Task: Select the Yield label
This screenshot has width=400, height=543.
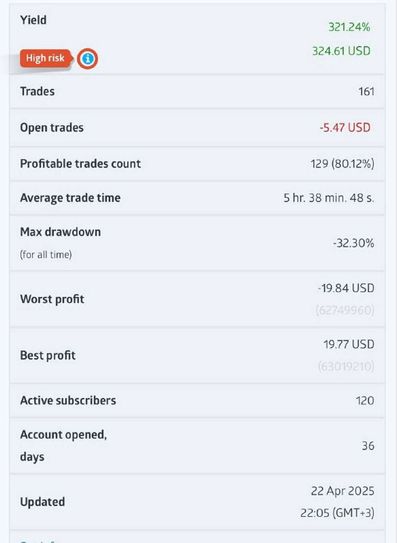Action: [x=33, y=20]
